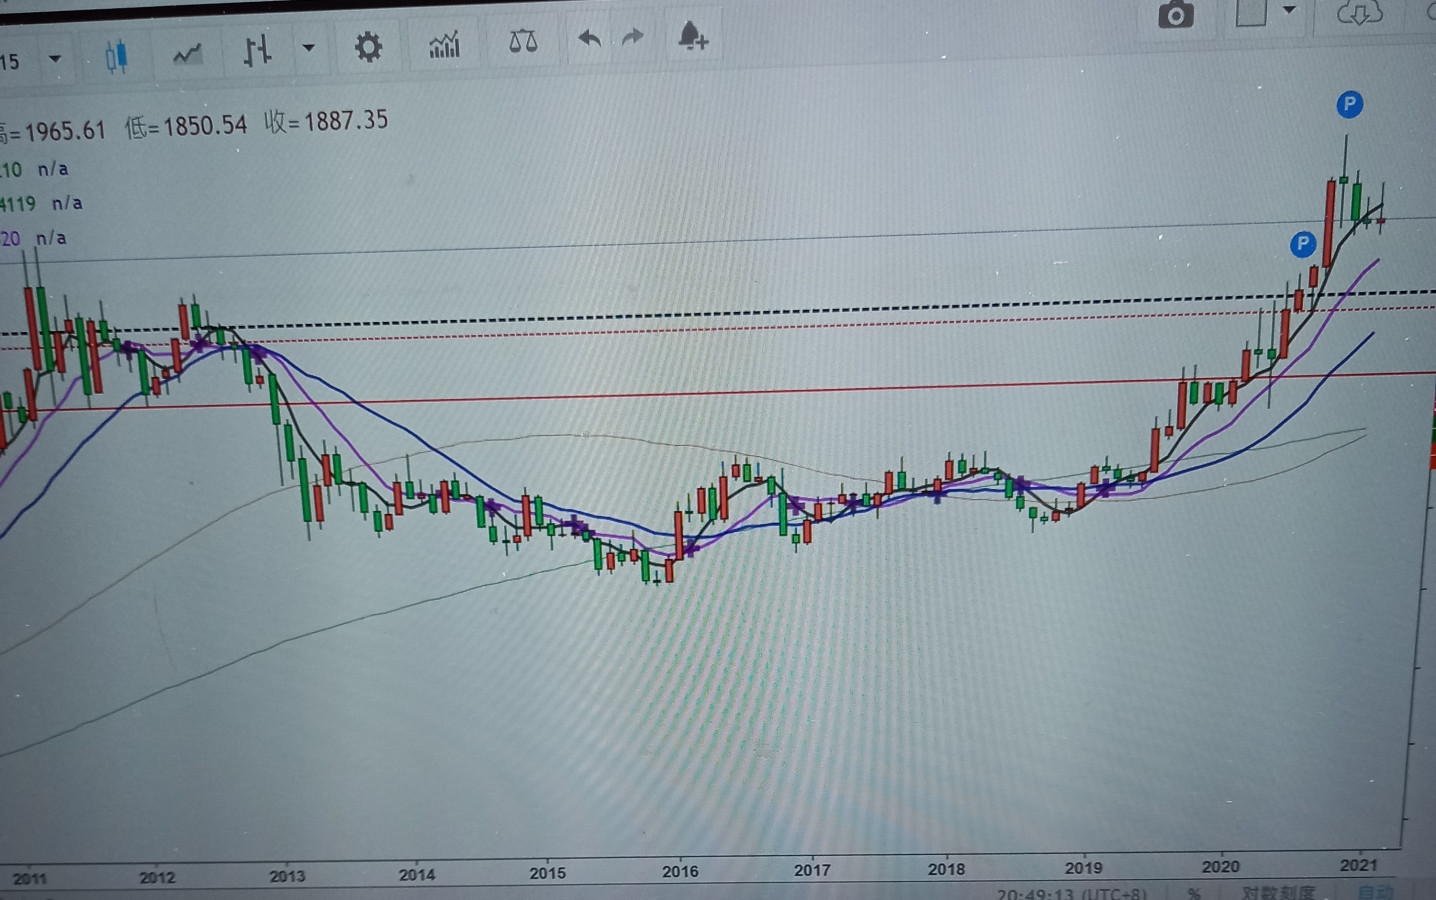1436x900 pixels.
Task: Create a new alert with bell icon
Action: click(693, 36)
